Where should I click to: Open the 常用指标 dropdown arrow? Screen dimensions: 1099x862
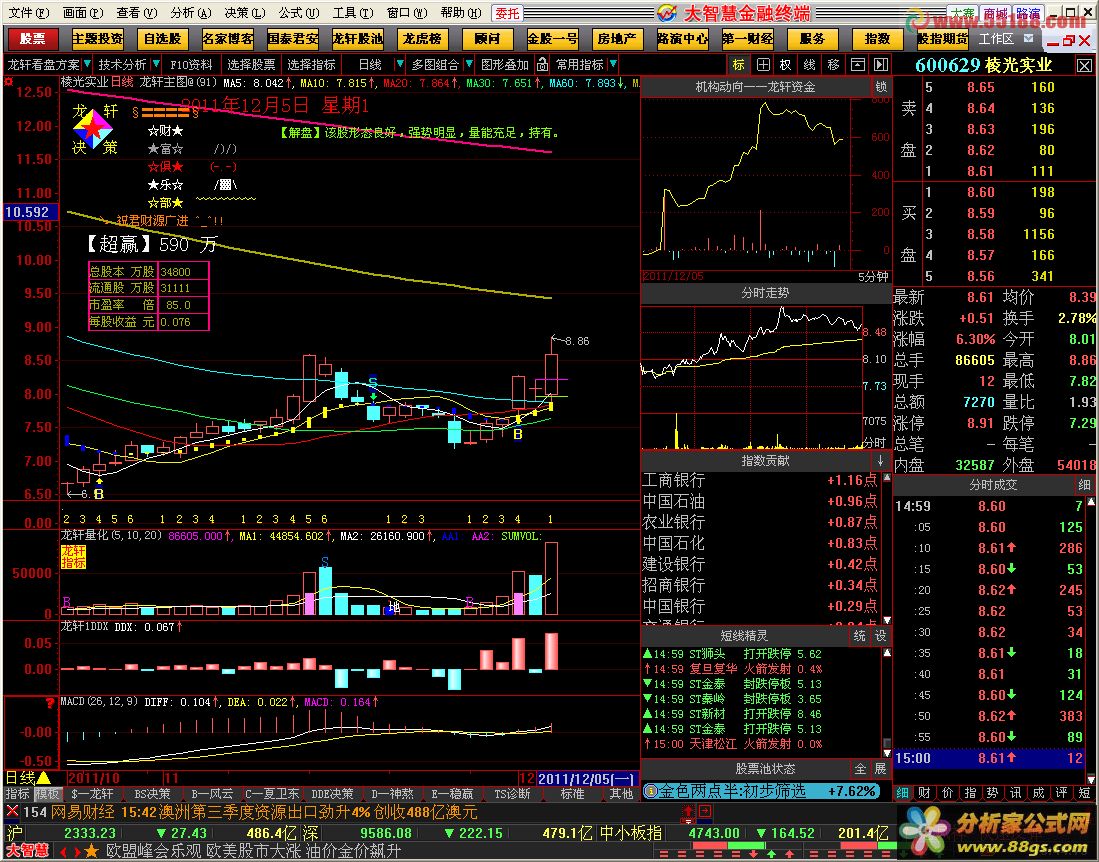tap(613, 64)
